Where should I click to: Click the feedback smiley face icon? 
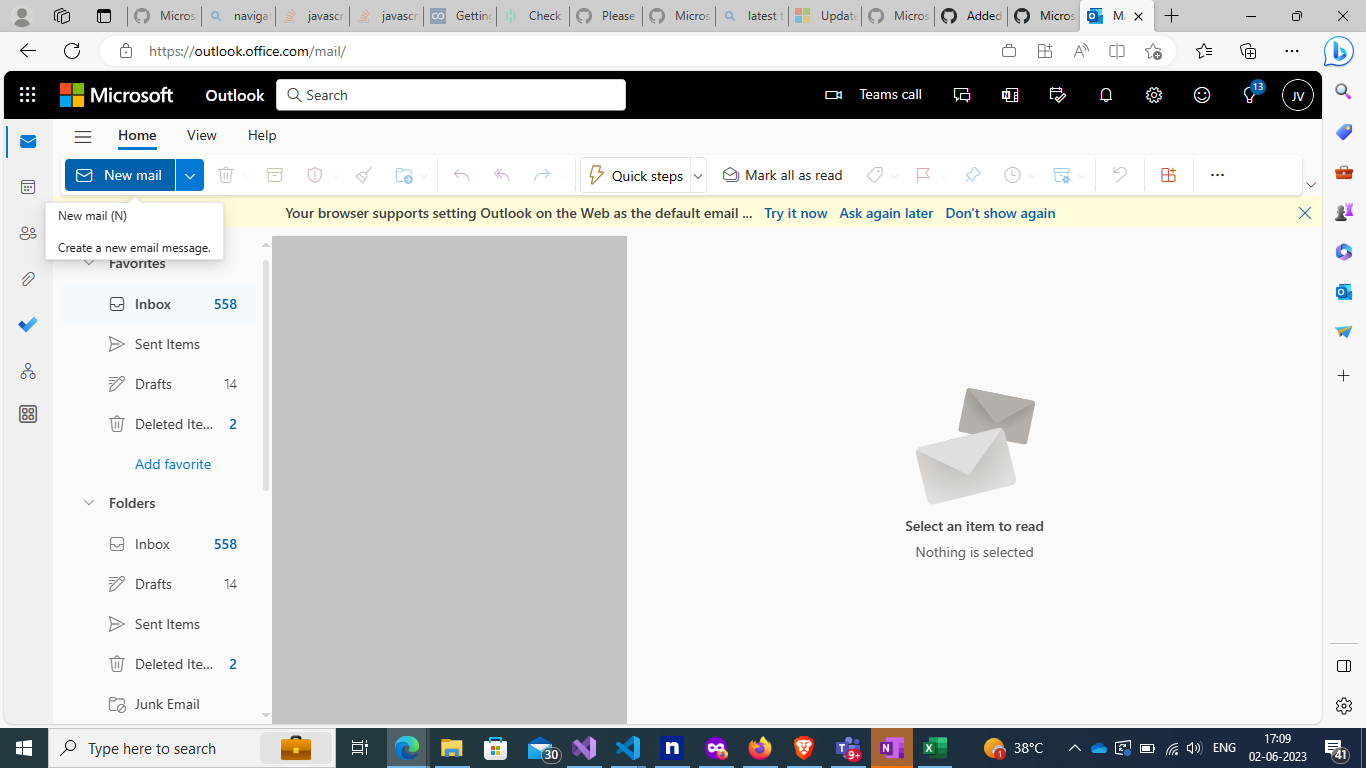(x=1201, y=94)
